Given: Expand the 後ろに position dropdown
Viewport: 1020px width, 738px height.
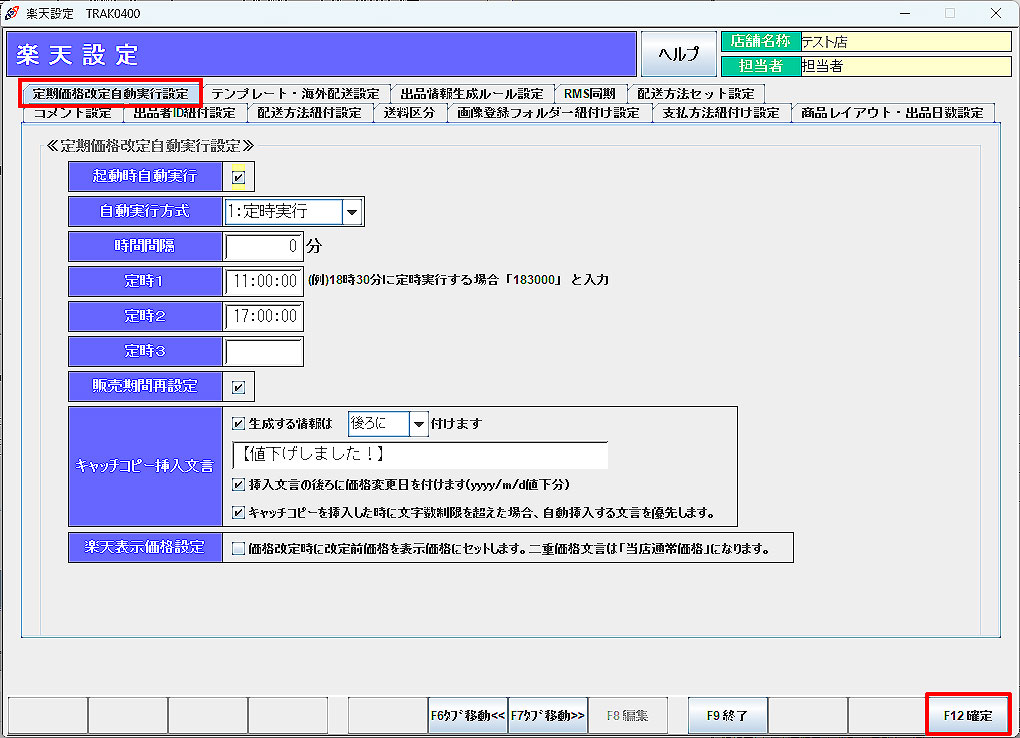Looking at the screenshot, I should 418,424.
